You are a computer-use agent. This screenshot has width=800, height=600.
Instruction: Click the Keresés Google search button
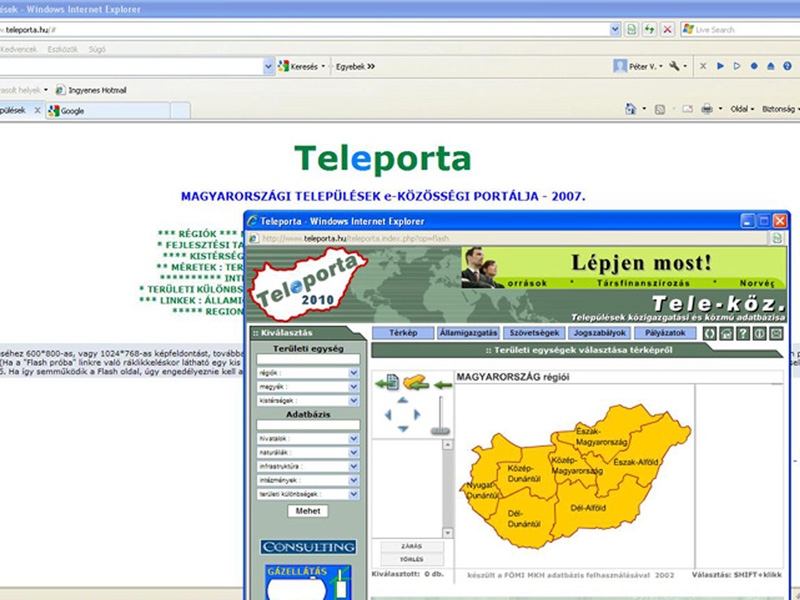tap(301, 66)
